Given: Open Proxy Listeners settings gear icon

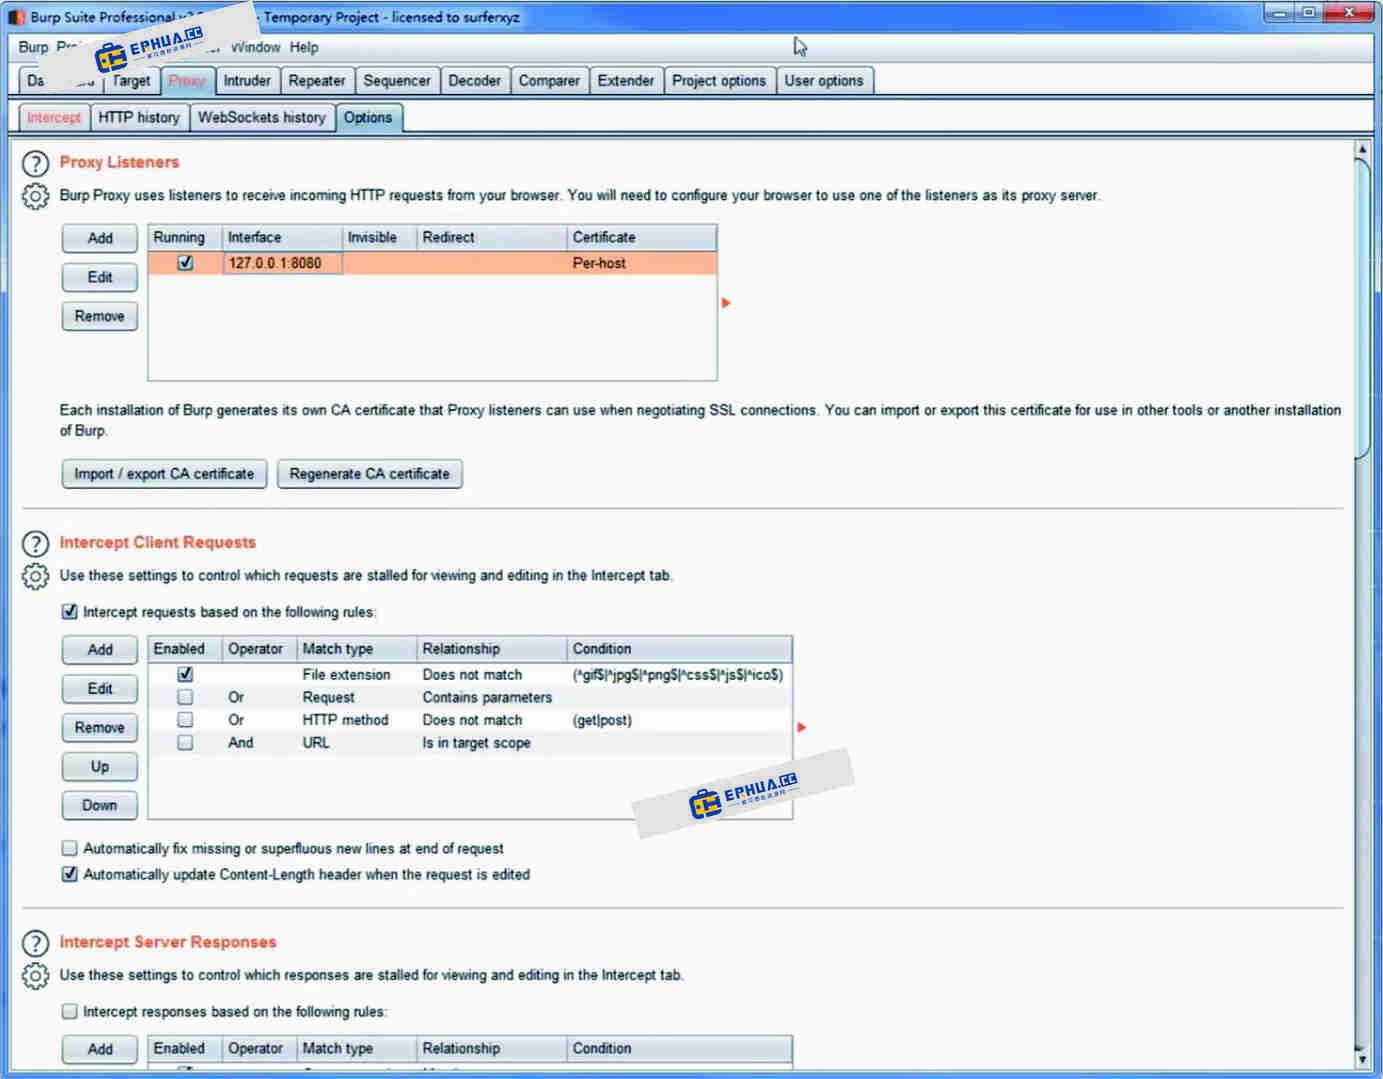Looking at the screenshot, I should coord(35,196).
